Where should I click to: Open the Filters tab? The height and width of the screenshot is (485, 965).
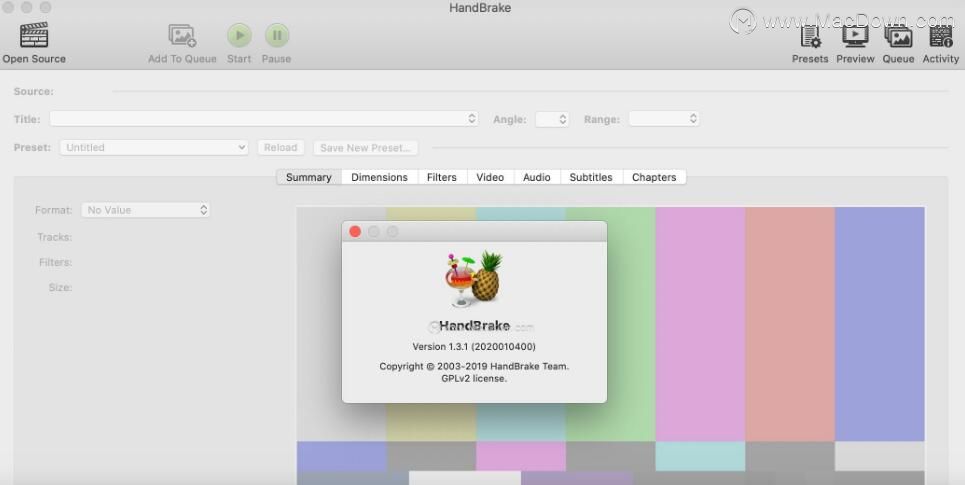click(442, 177)
